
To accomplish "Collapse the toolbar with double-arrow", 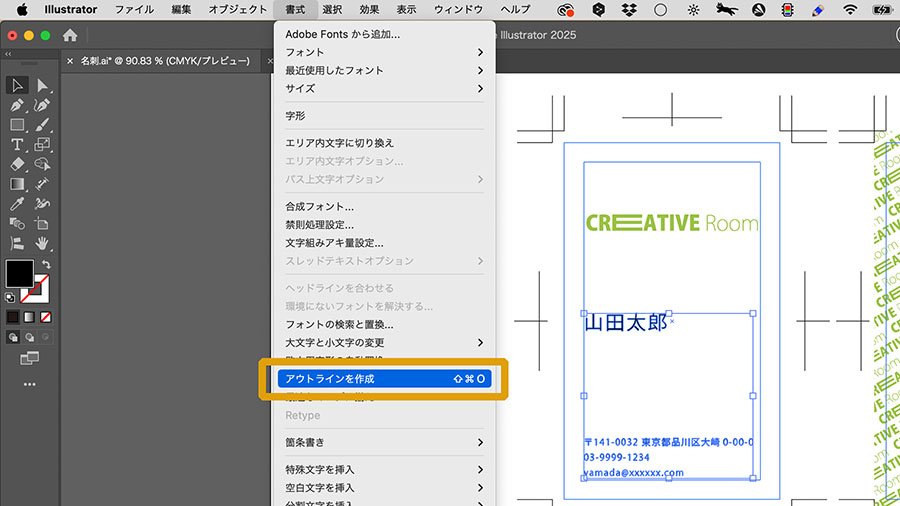I will [8, 54].
